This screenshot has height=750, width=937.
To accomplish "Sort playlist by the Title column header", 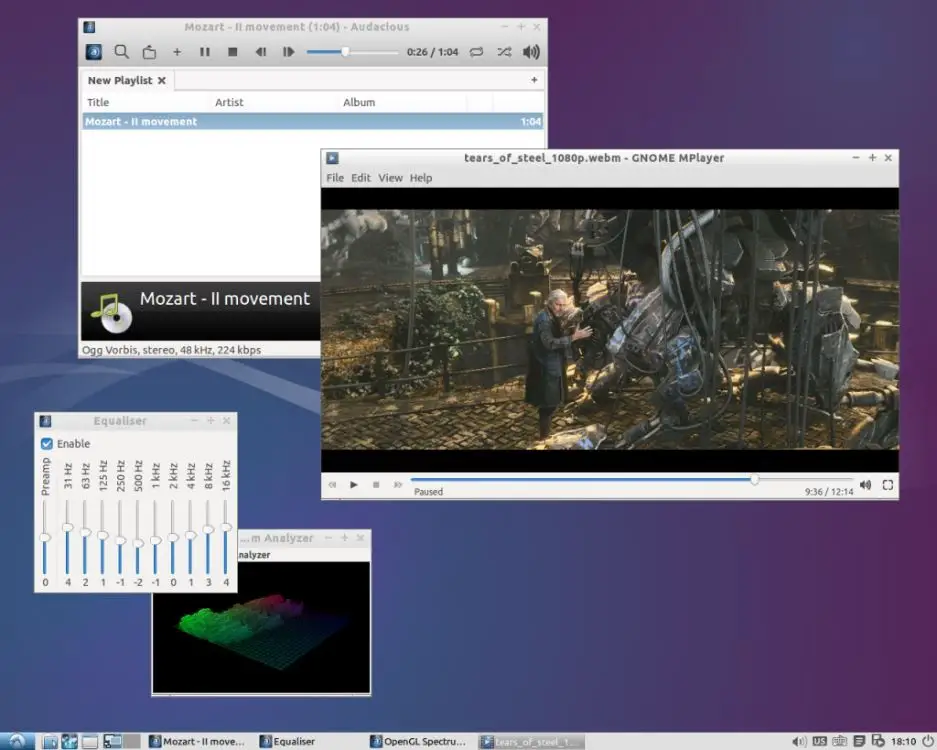I will coord(98,102).
